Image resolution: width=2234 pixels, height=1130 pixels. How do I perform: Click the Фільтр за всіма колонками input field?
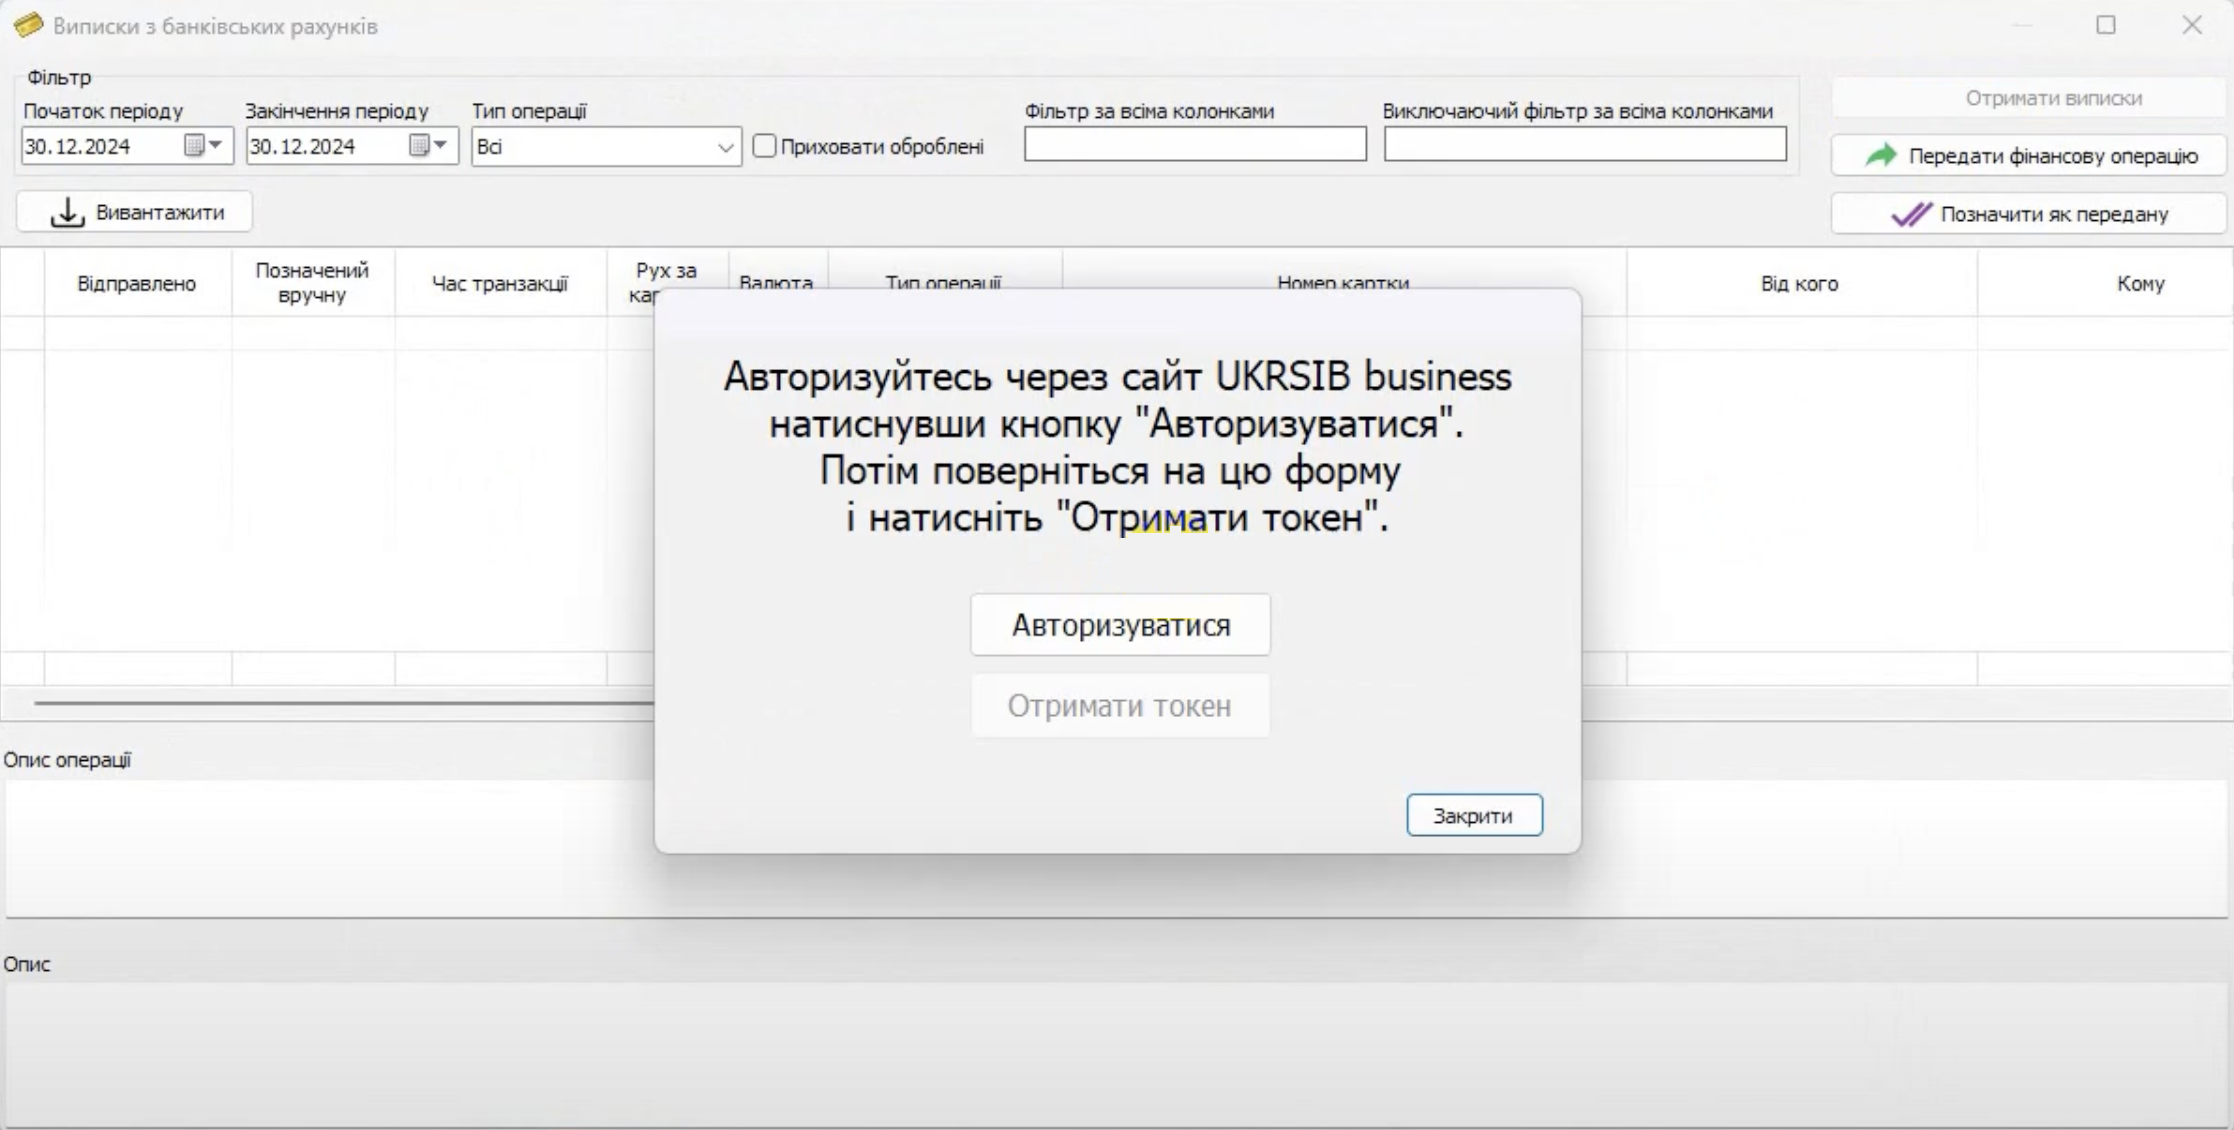pyautogui.click(x=1194, y=144)
